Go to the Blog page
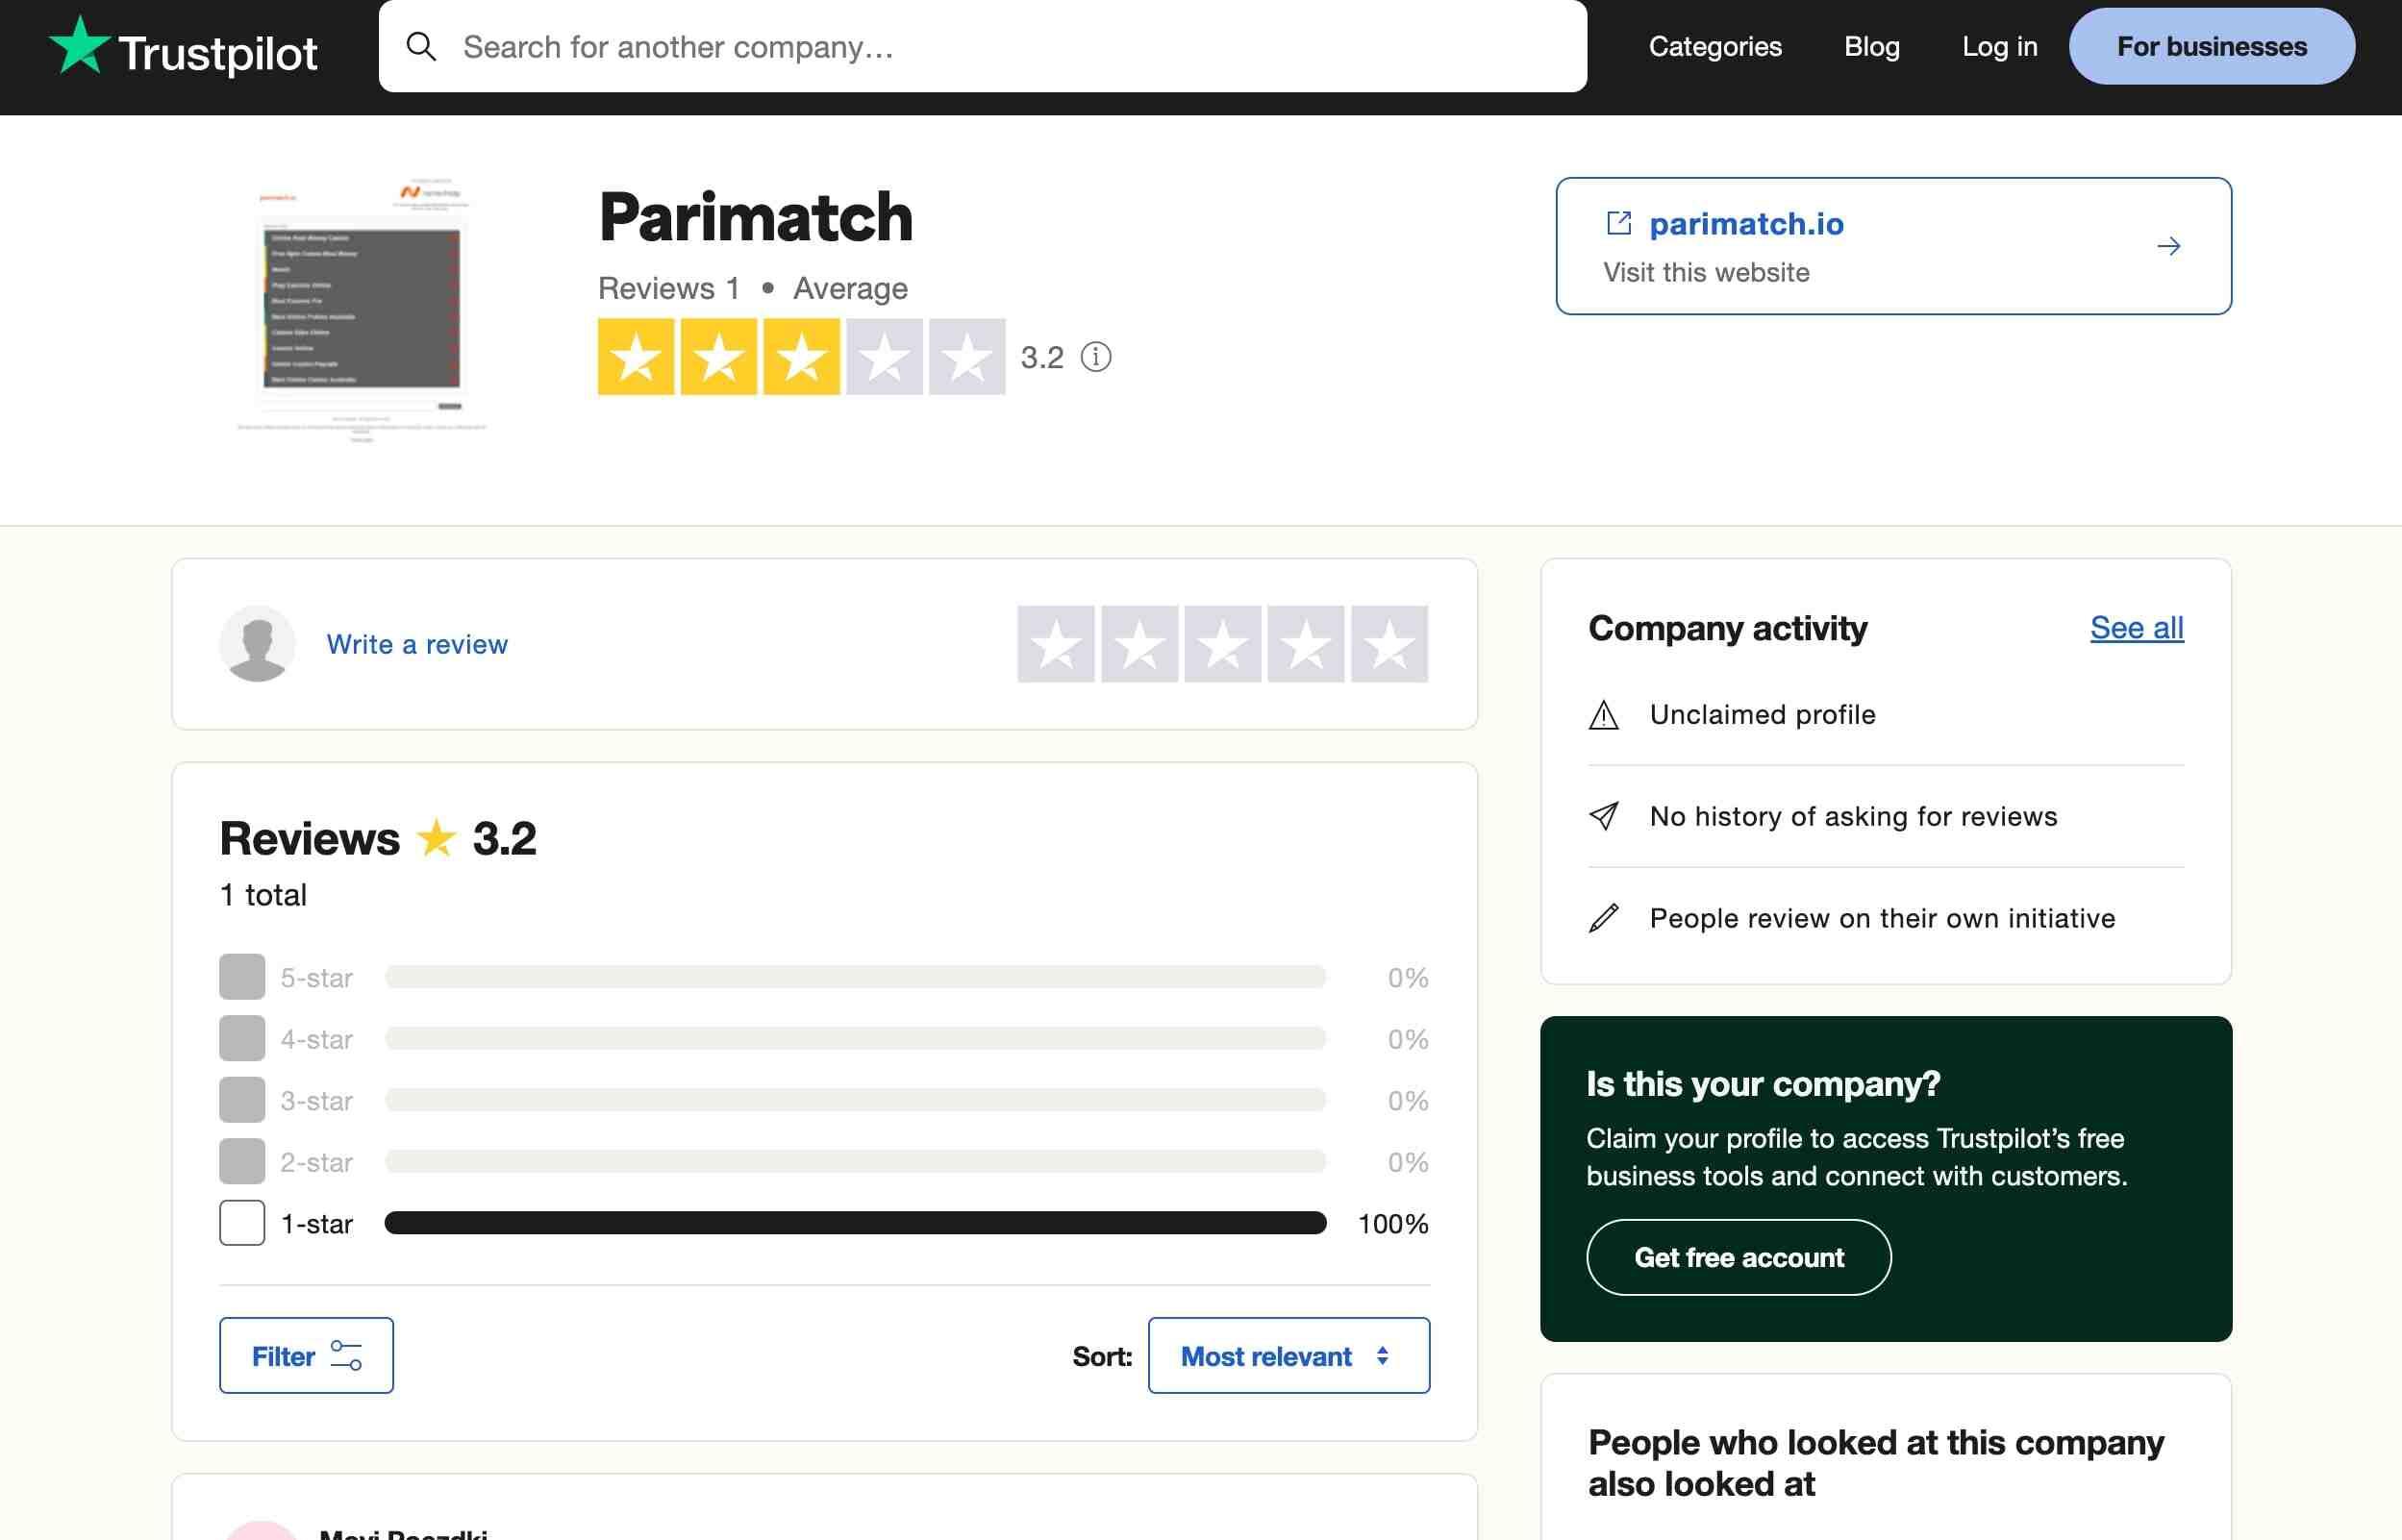2402x1540 pixels. [x=1871, y=46]
